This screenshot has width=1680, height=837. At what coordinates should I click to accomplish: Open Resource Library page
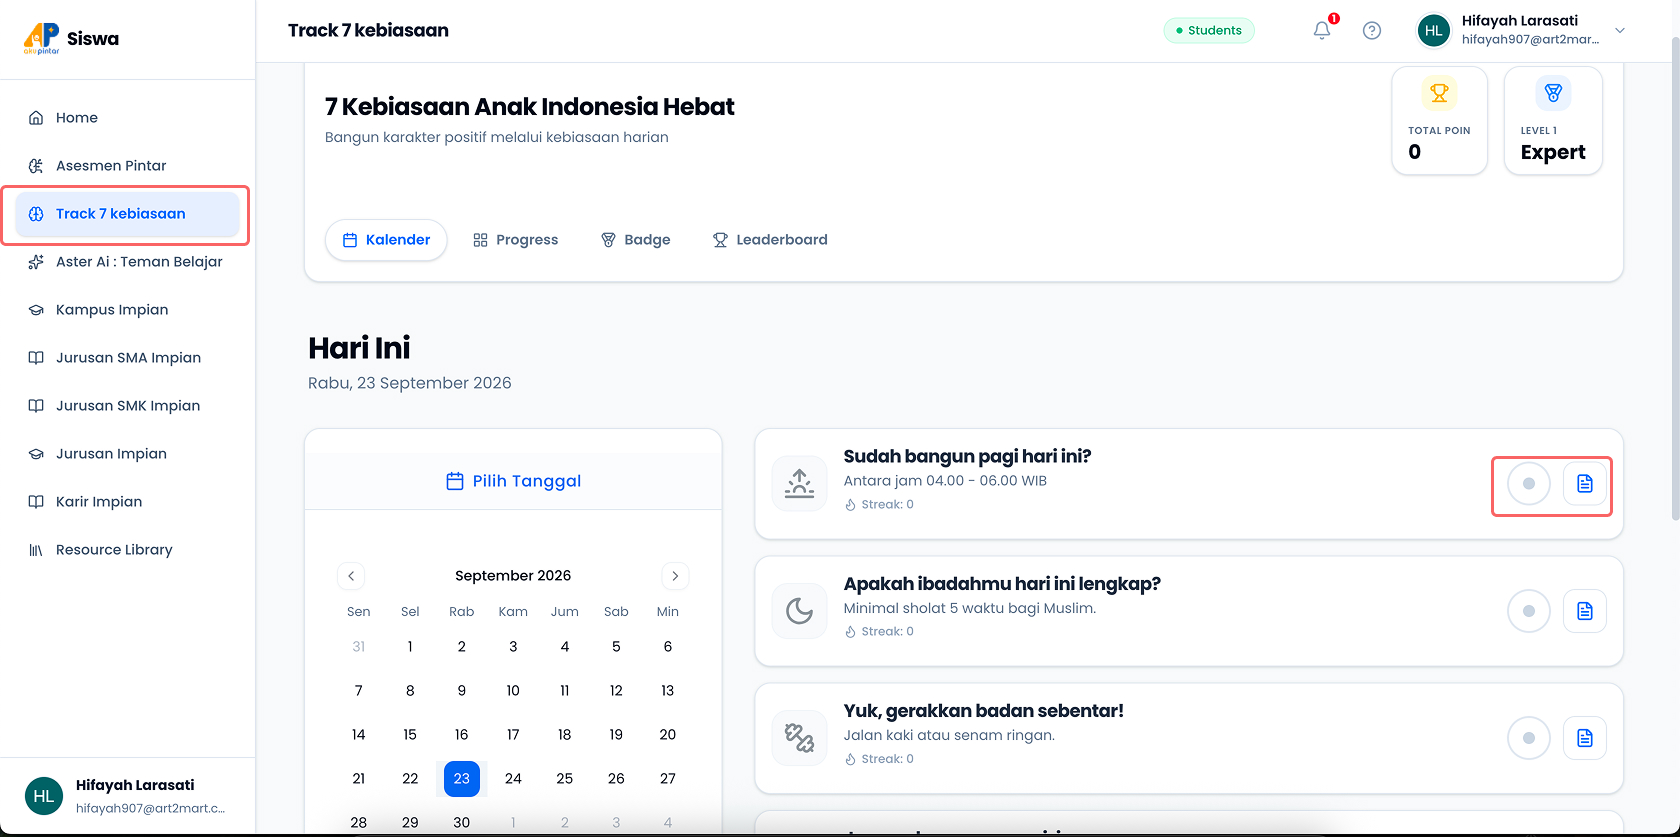click(127, 550)
